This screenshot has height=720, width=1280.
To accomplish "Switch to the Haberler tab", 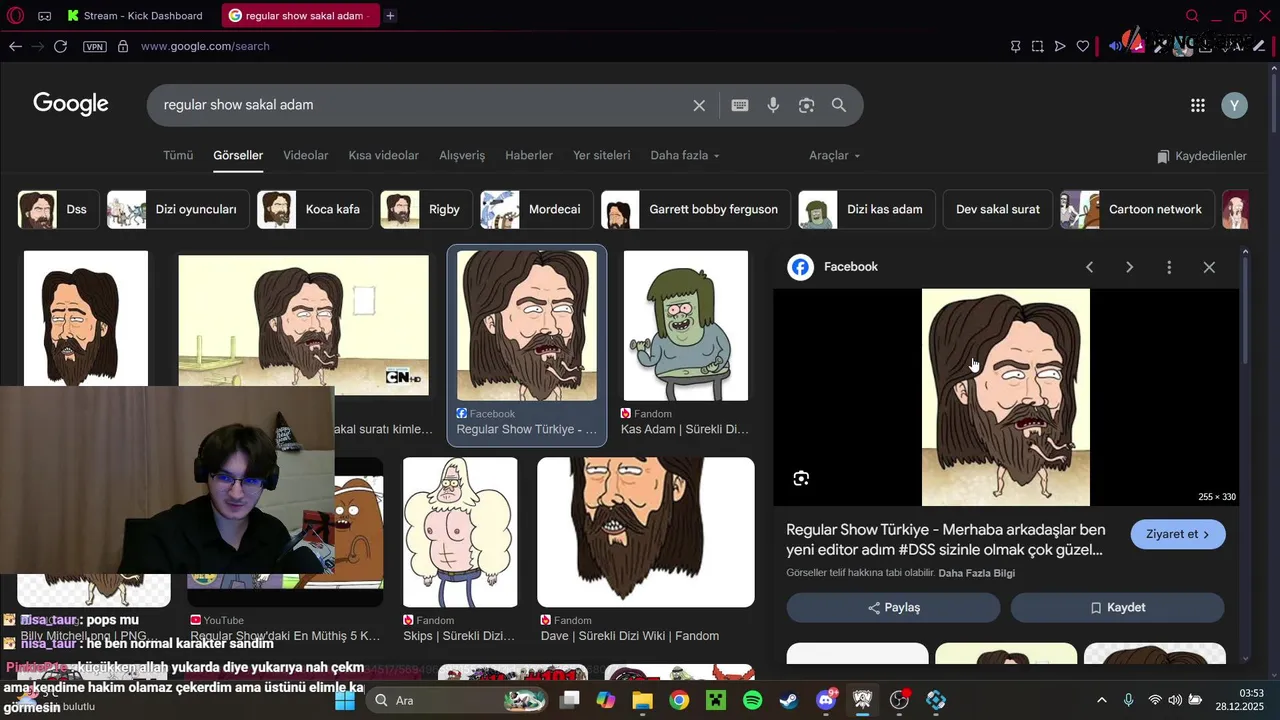I will point(529,155).
